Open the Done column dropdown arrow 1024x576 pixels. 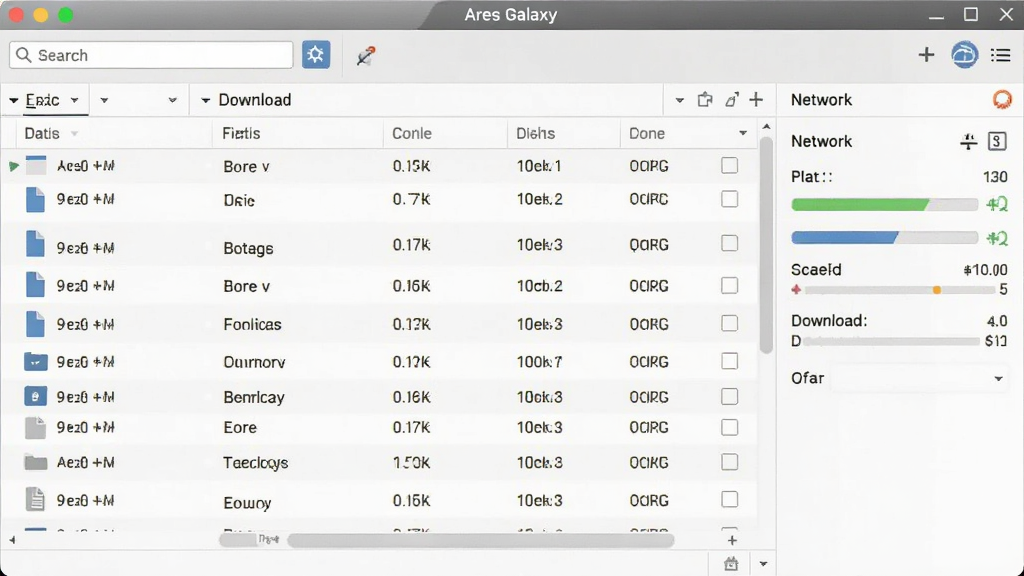click(x=743, y=133)
